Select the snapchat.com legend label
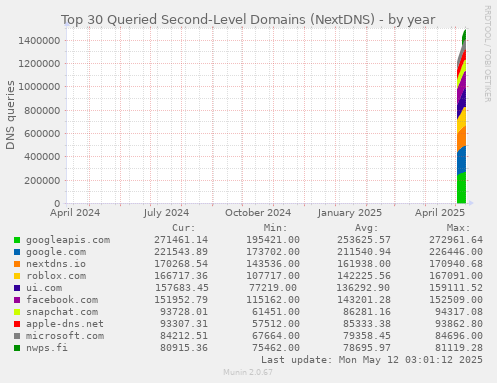Viewport: 497px width, 383px height. point(62,312)
